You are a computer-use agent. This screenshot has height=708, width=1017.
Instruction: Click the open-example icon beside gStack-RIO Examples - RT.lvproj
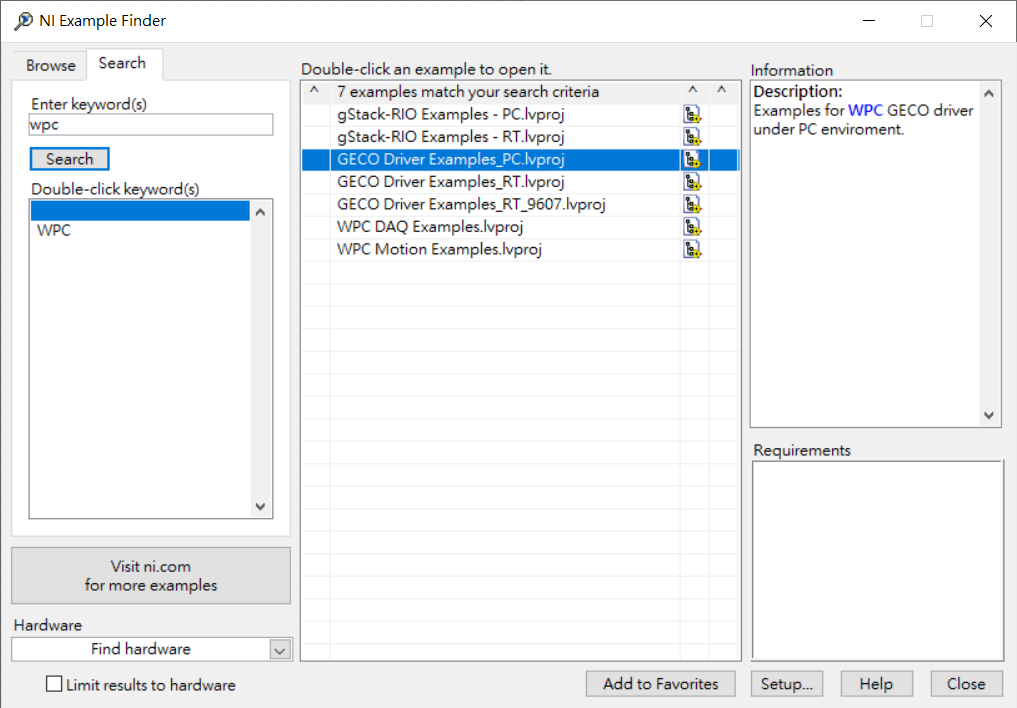(692, 136)
